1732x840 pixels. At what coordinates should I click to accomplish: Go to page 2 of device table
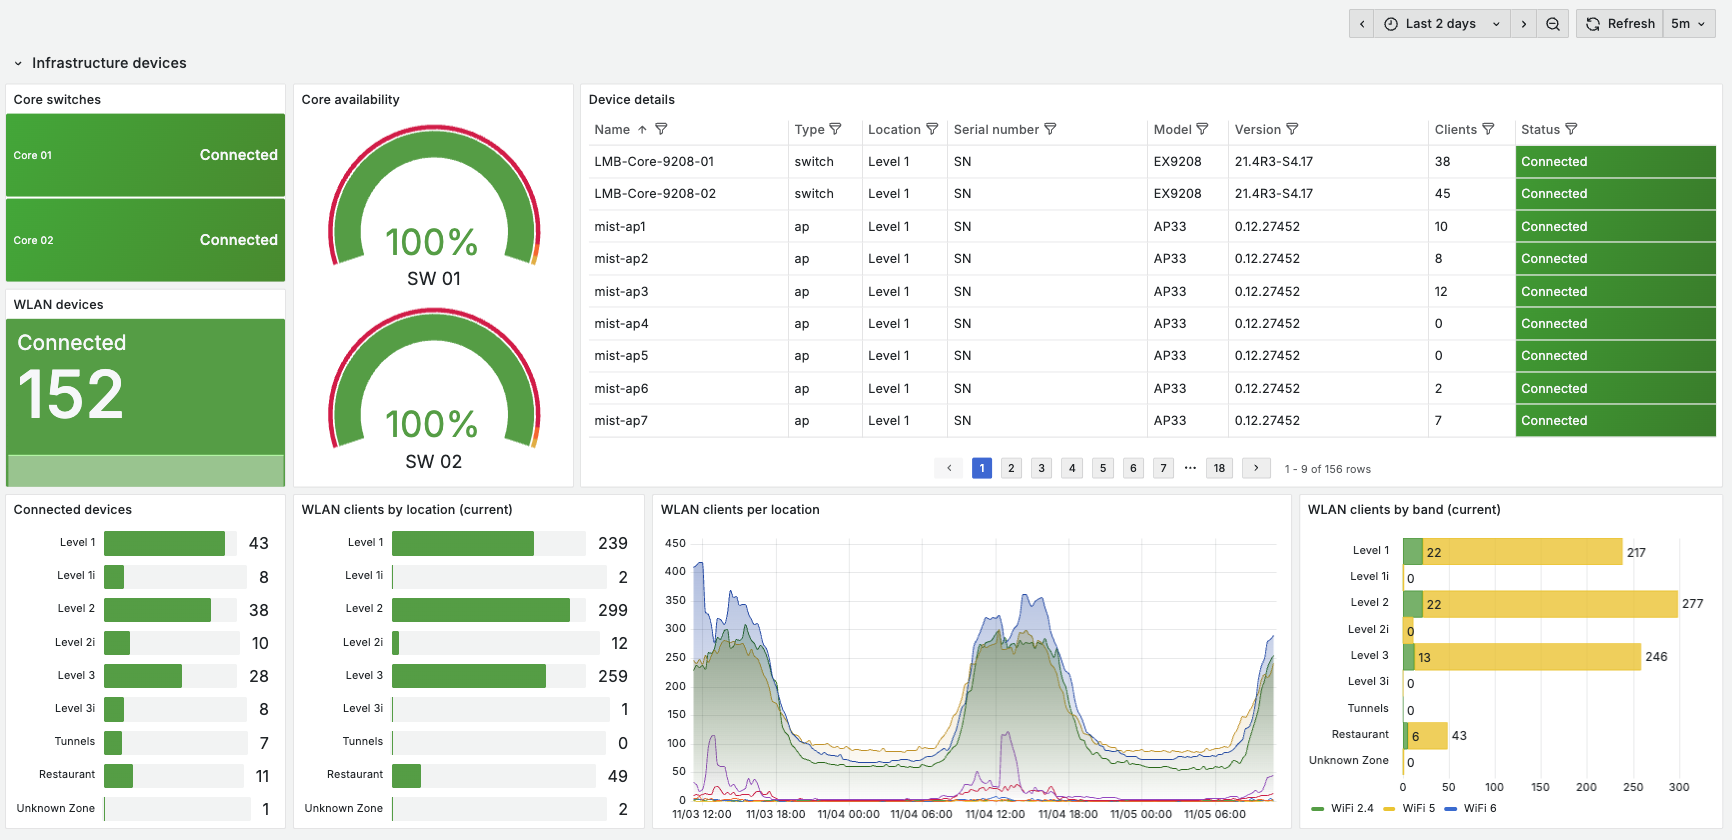point(1011,468)
